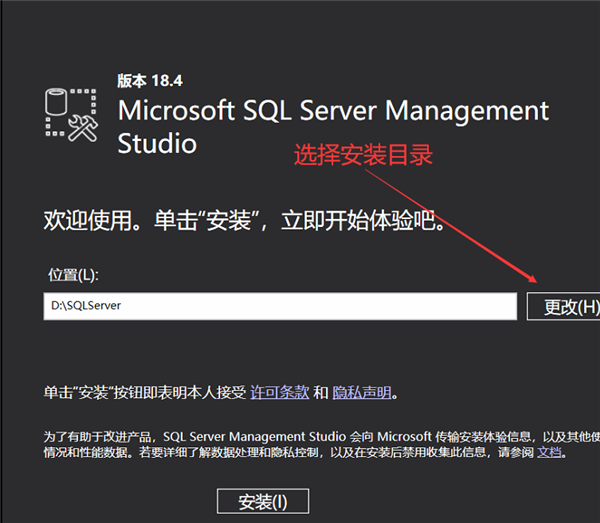
Task: Click the word Studio in the title
Action: click(157, 143)
